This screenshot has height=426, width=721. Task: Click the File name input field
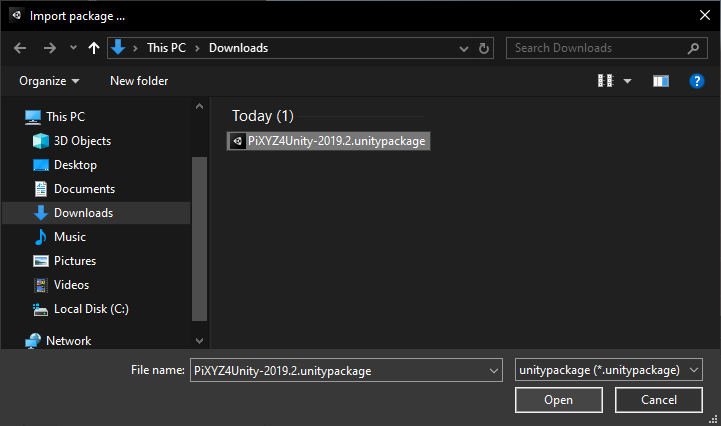(338, 370)
